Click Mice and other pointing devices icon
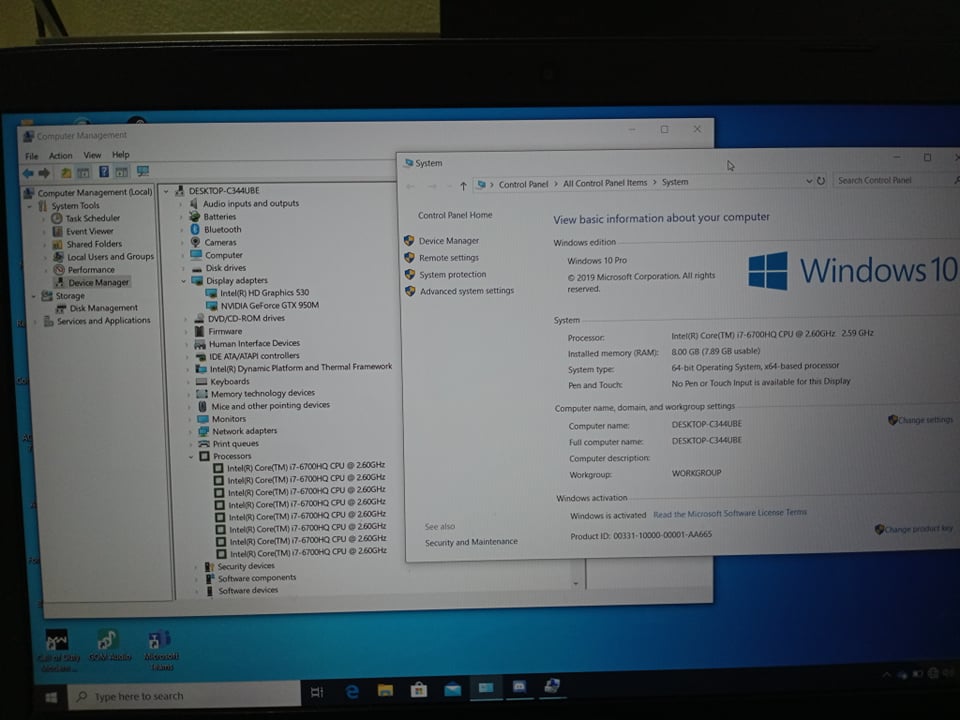 pos(202,407)
